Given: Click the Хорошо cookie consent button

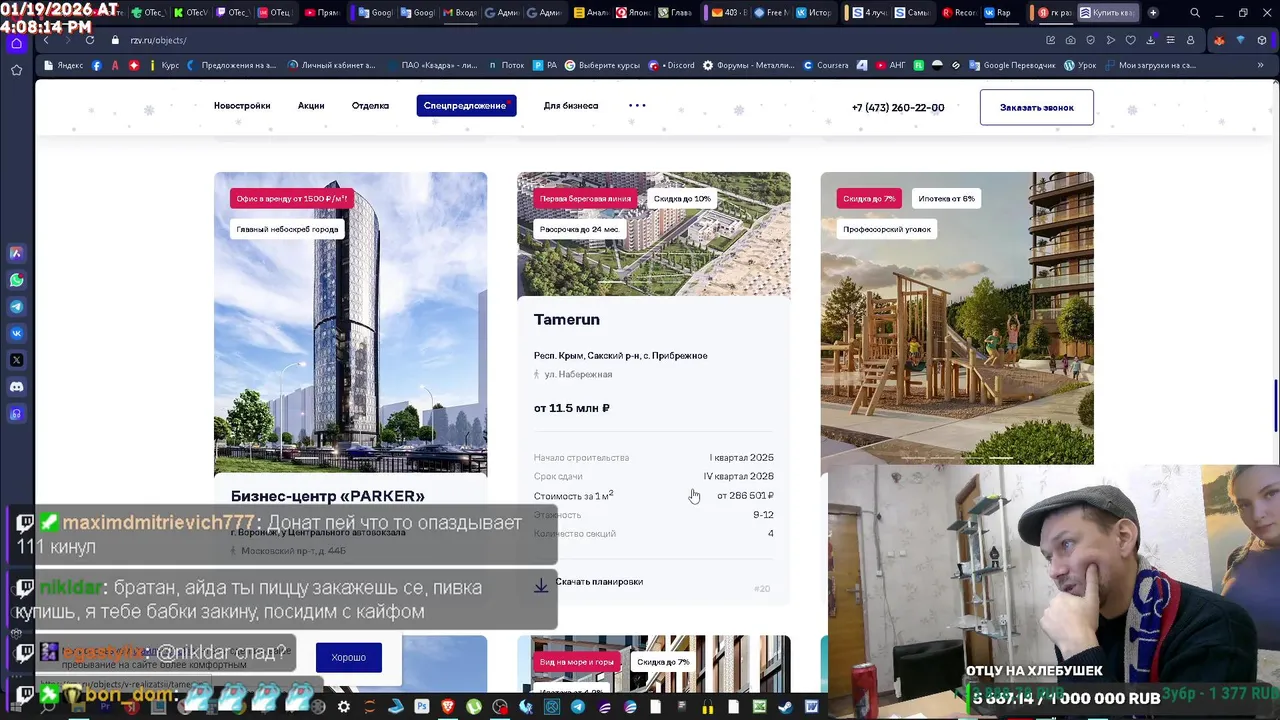Looking at the screenshot, I should pyautogui.click(x=349, y=657).
